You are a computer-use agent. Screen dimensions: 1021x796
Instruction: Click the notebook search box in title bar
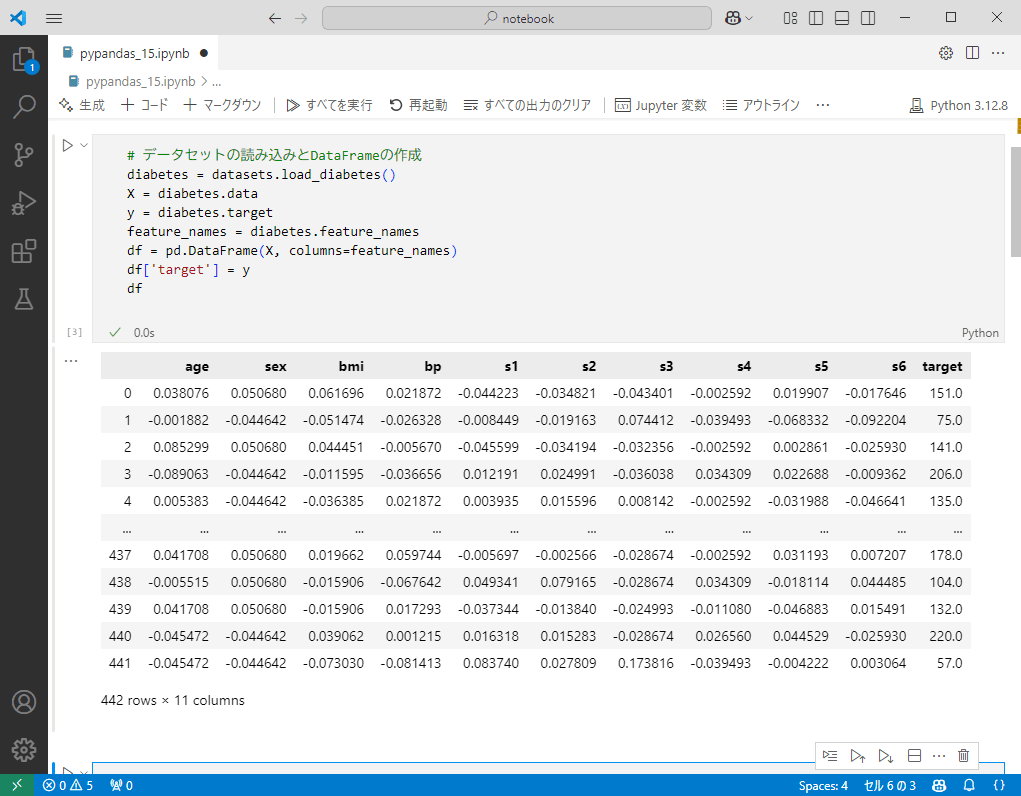point(517,18)
